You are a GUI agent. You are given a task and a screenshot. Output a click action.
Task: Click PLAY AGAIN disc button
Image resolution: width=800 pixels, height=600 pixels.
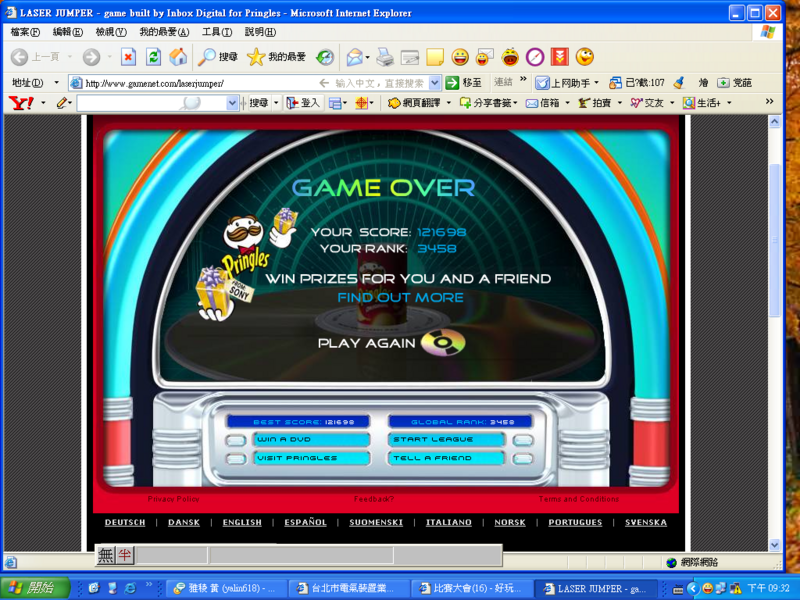pyautogui.click(x=442, y=342)
